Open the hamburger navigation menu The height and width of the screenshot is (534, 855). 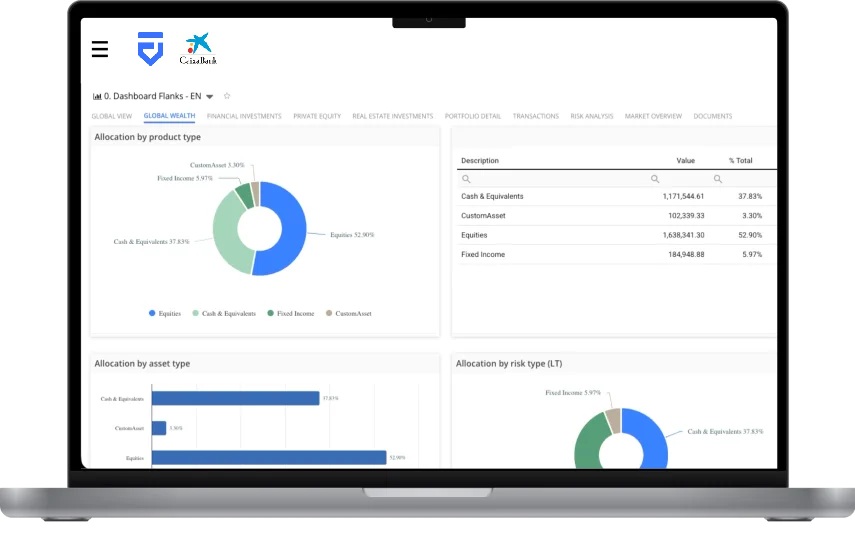[x=100, y=49]
